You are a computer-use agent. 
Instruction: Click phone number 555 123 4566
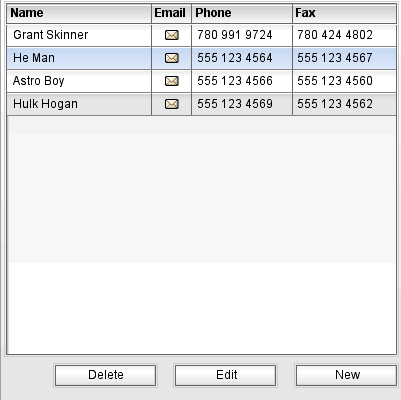coord(235,81)
